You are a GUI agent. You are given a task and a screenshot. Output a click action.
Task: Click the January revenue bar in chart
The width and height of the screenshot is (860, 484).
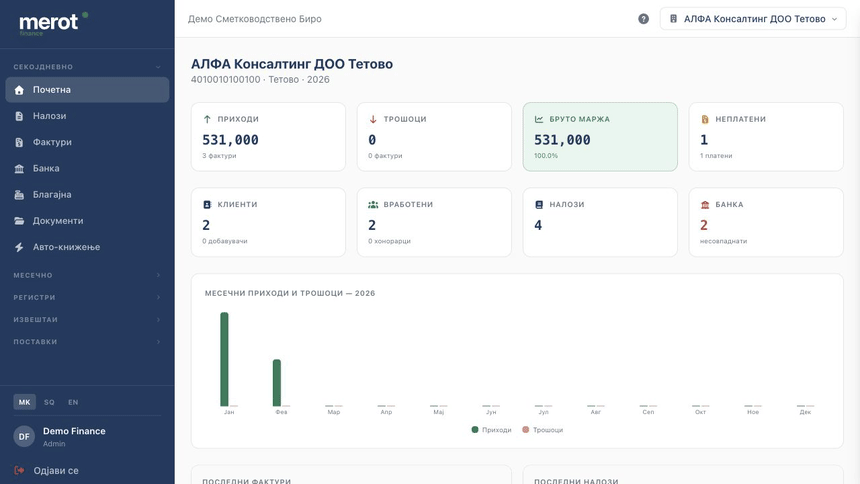point(224,359)
